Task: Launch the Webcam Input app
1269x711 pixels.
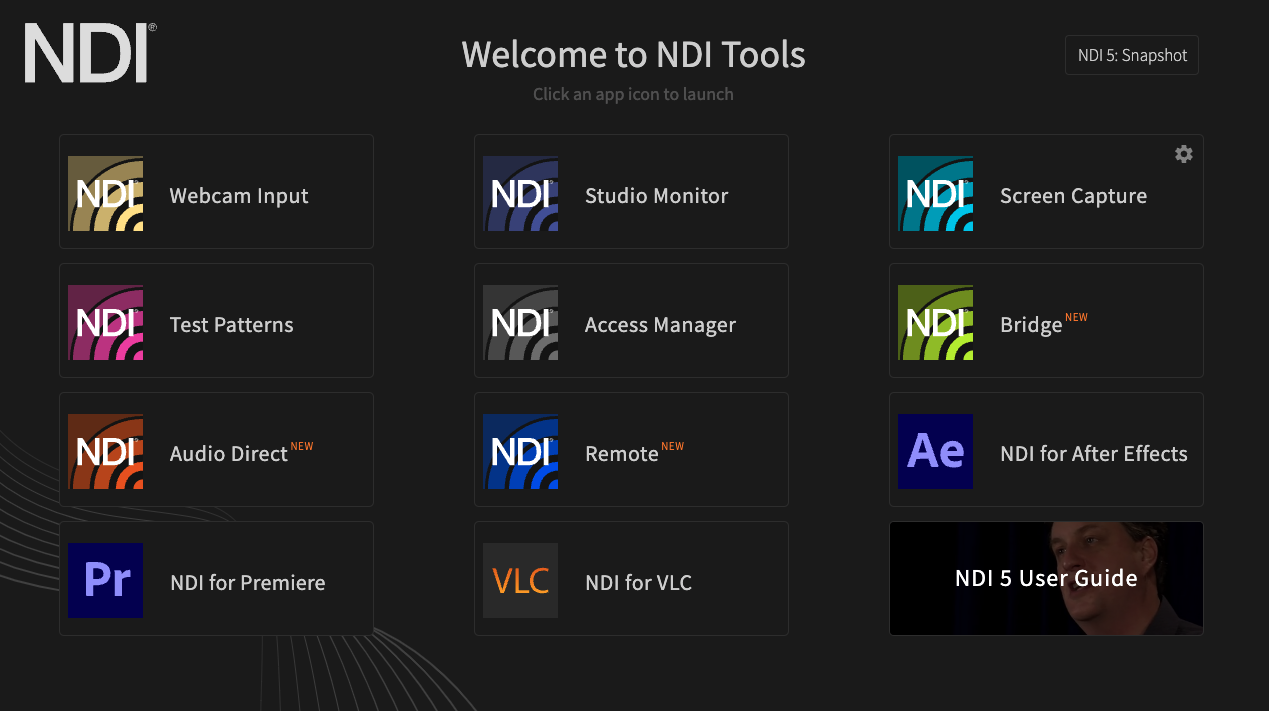Action: tap(216, 191)
